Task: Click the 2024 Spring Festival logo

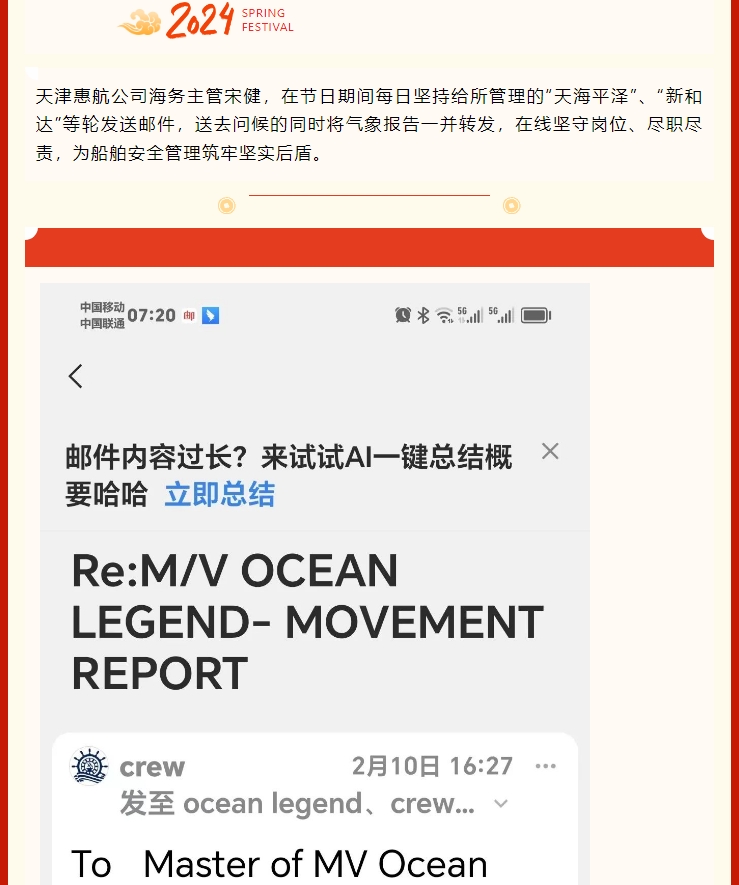Action: (x=206, y=20)
